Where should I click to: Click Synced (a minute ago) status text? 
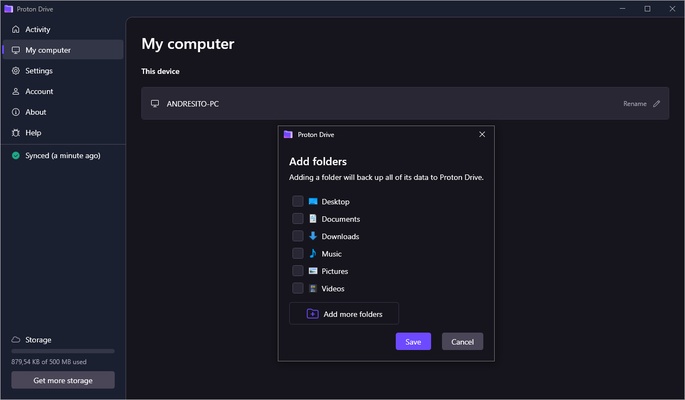coord(63,155)
